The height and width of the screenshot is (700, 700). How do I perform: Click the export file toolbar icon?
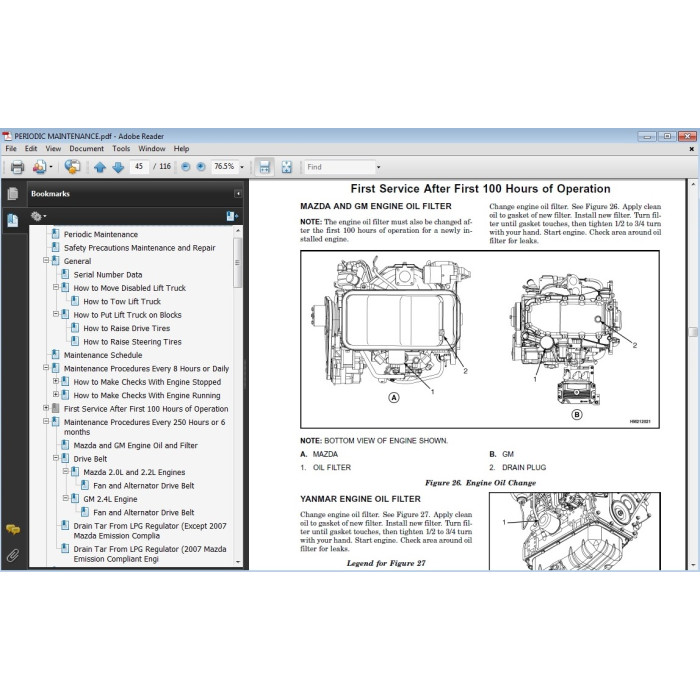[39, 167]
